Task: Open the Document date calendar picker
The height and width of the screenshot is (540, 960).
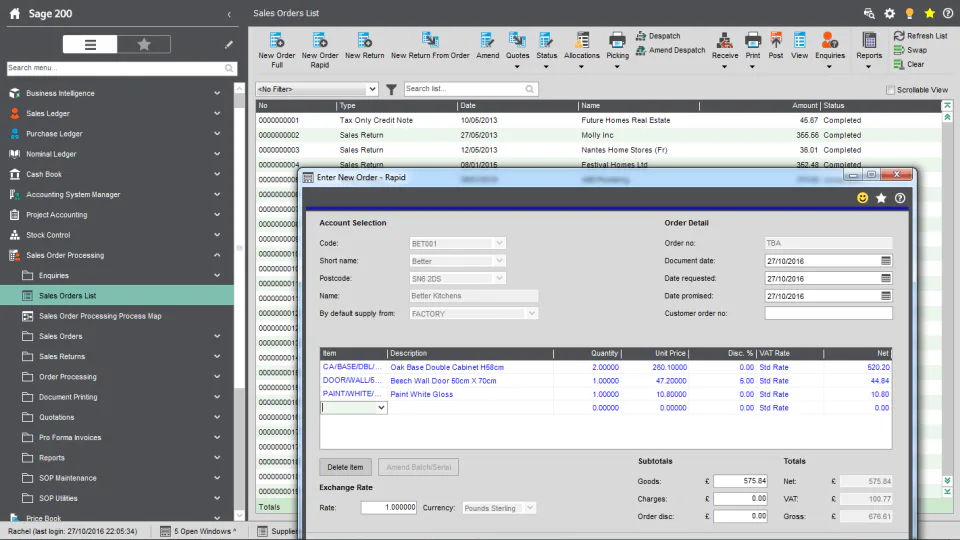Action: 886,261
